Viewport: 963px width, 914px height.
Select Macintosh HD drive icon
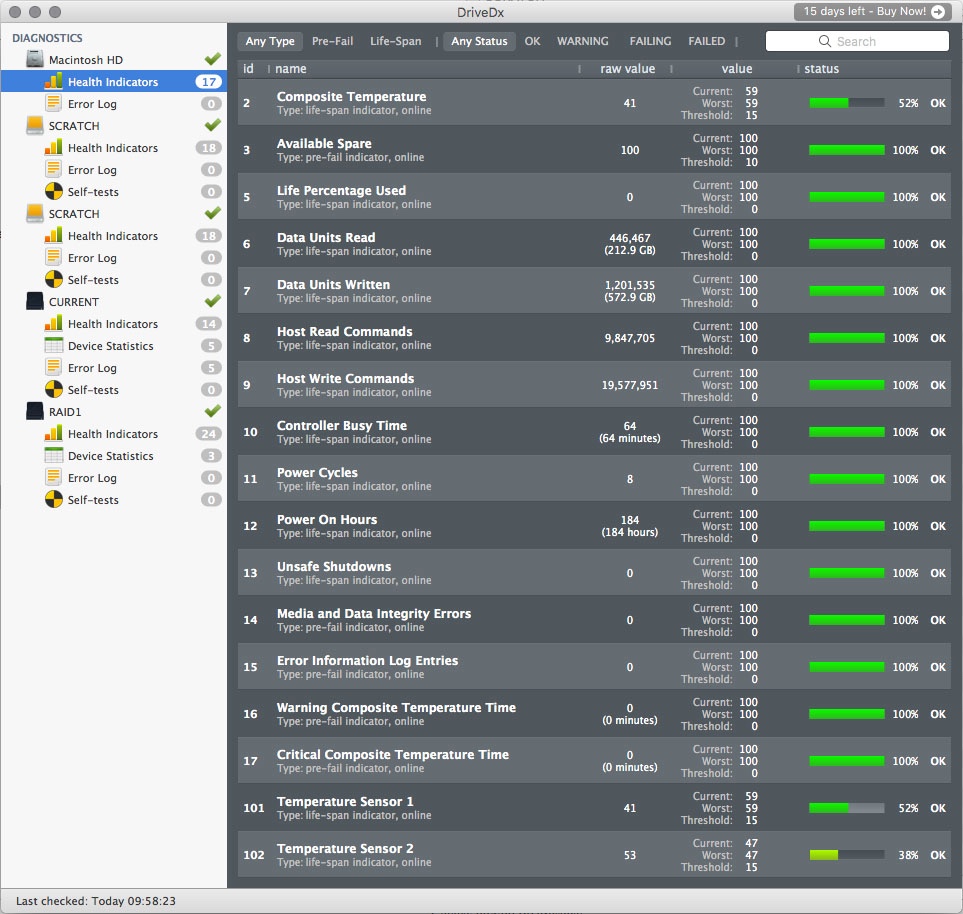tap(35, 60)
